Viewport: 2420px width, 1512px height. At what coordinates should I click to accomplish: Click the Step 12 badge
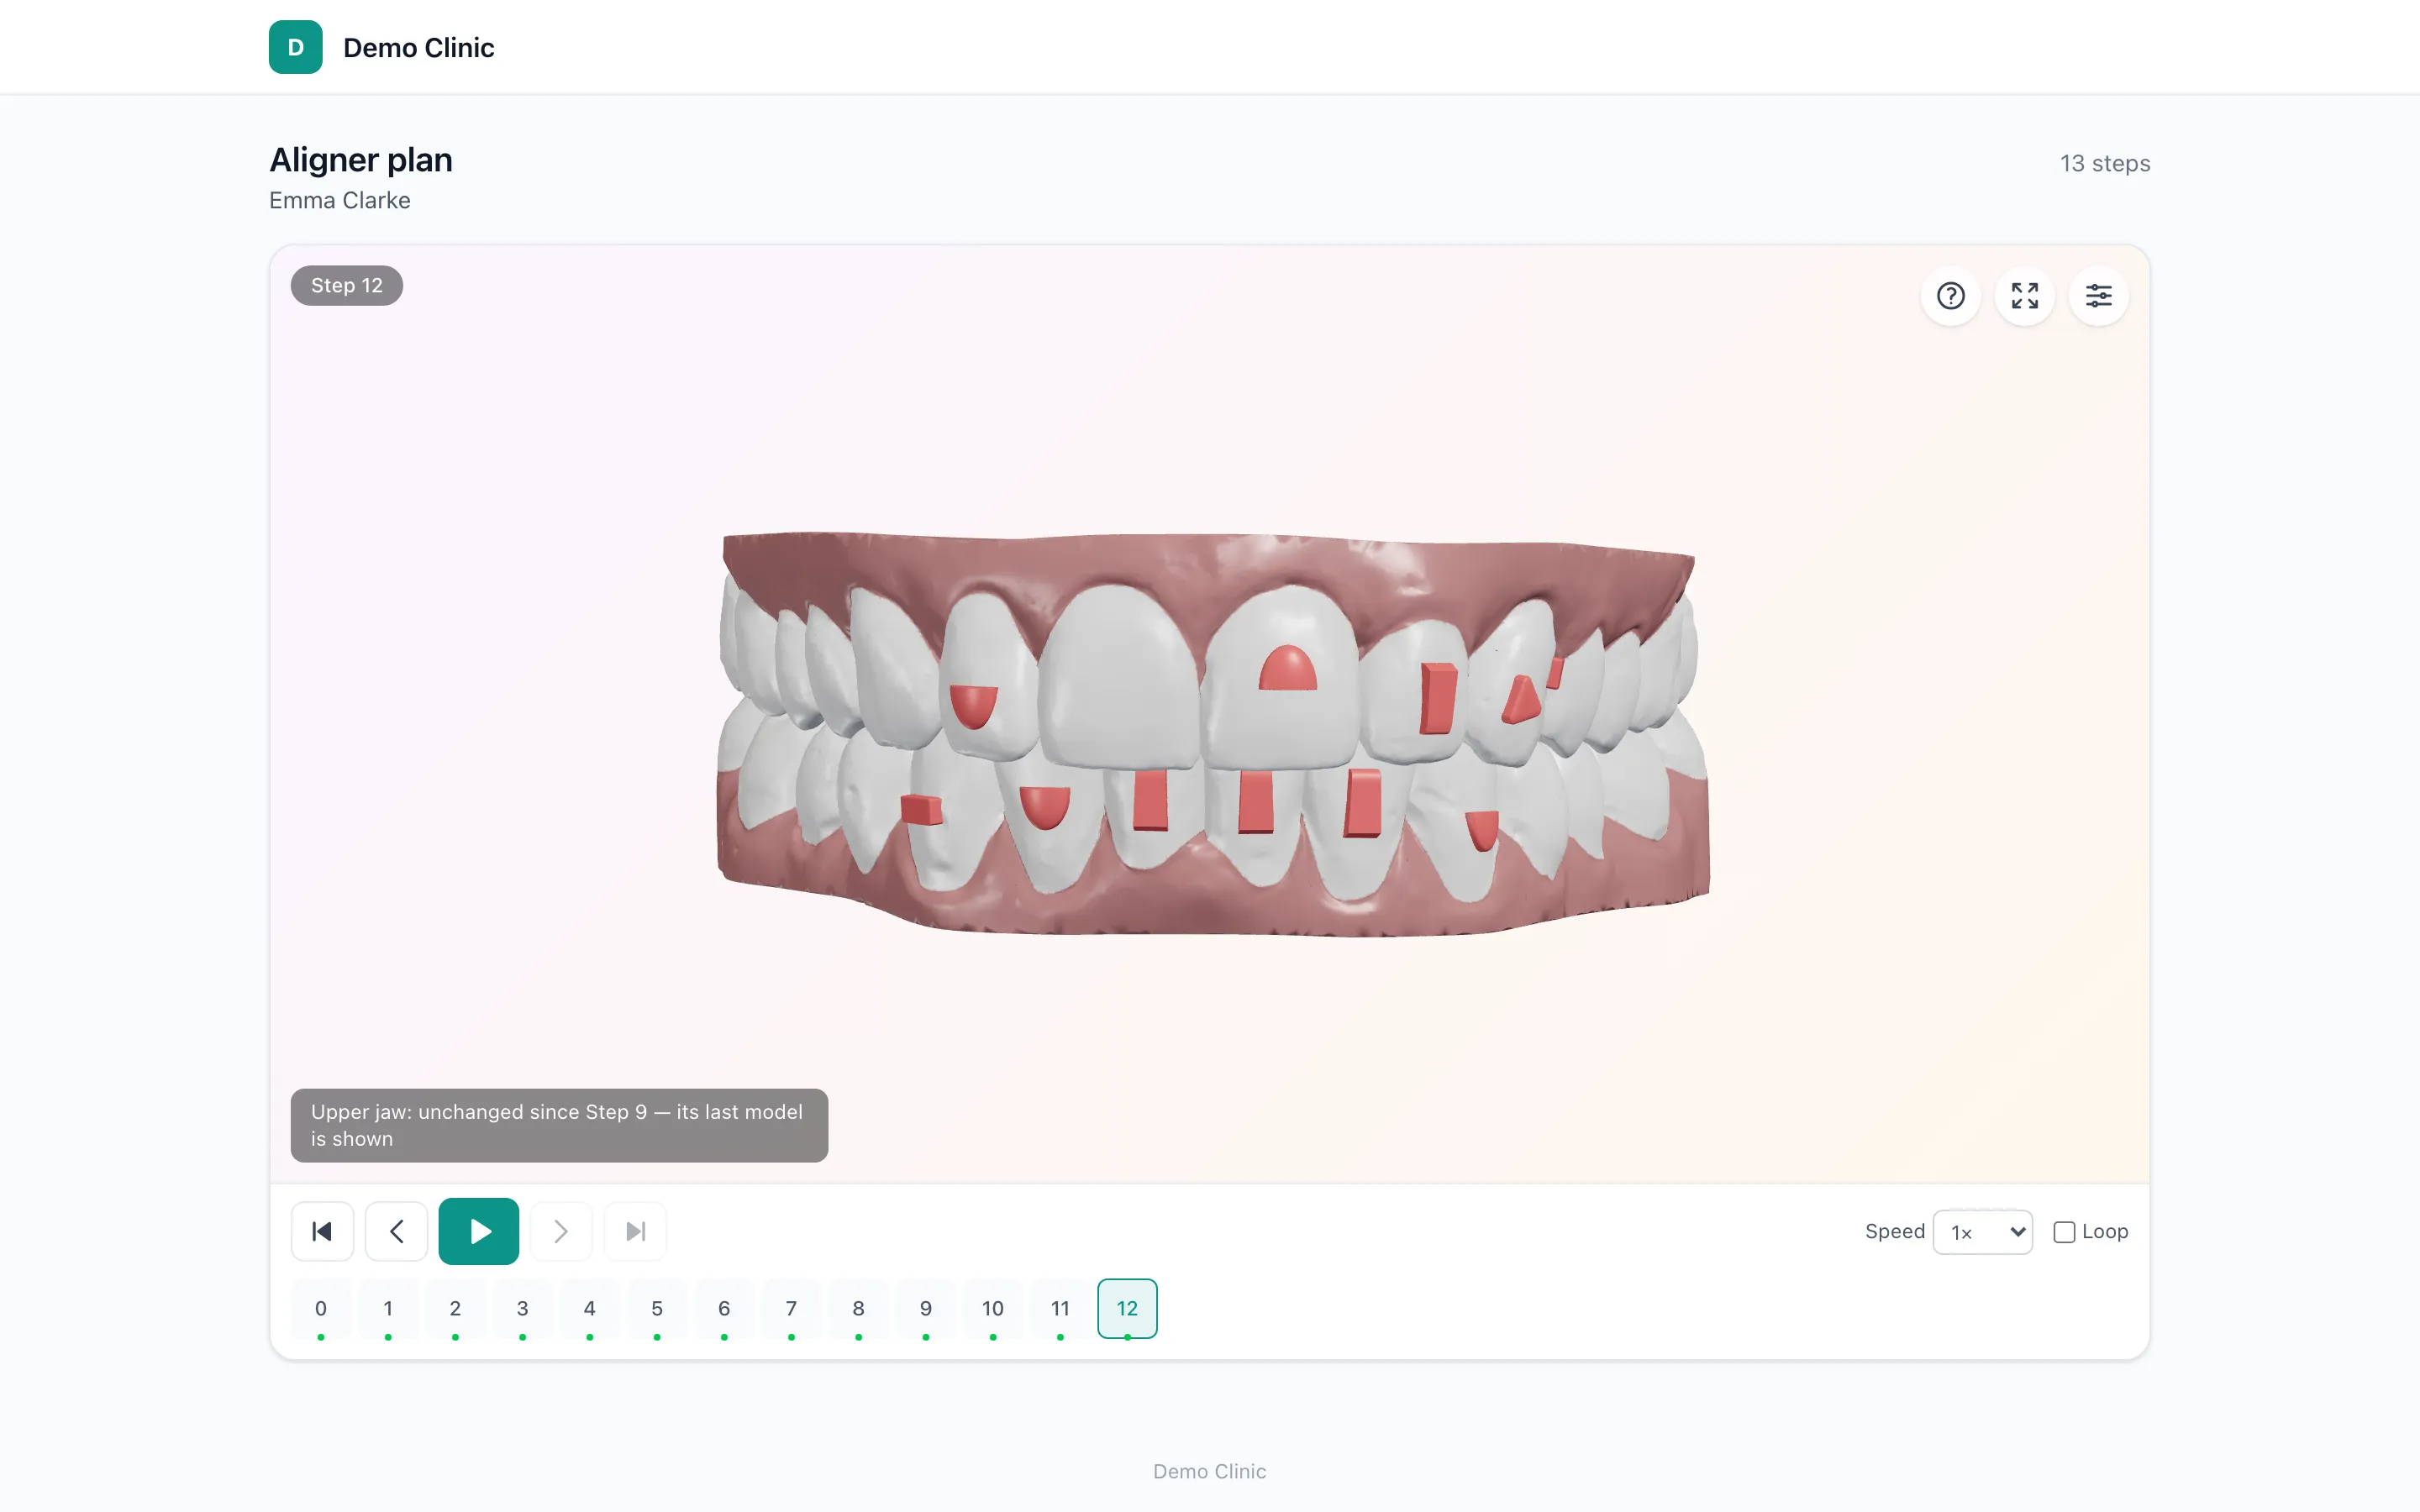point(347,286)
